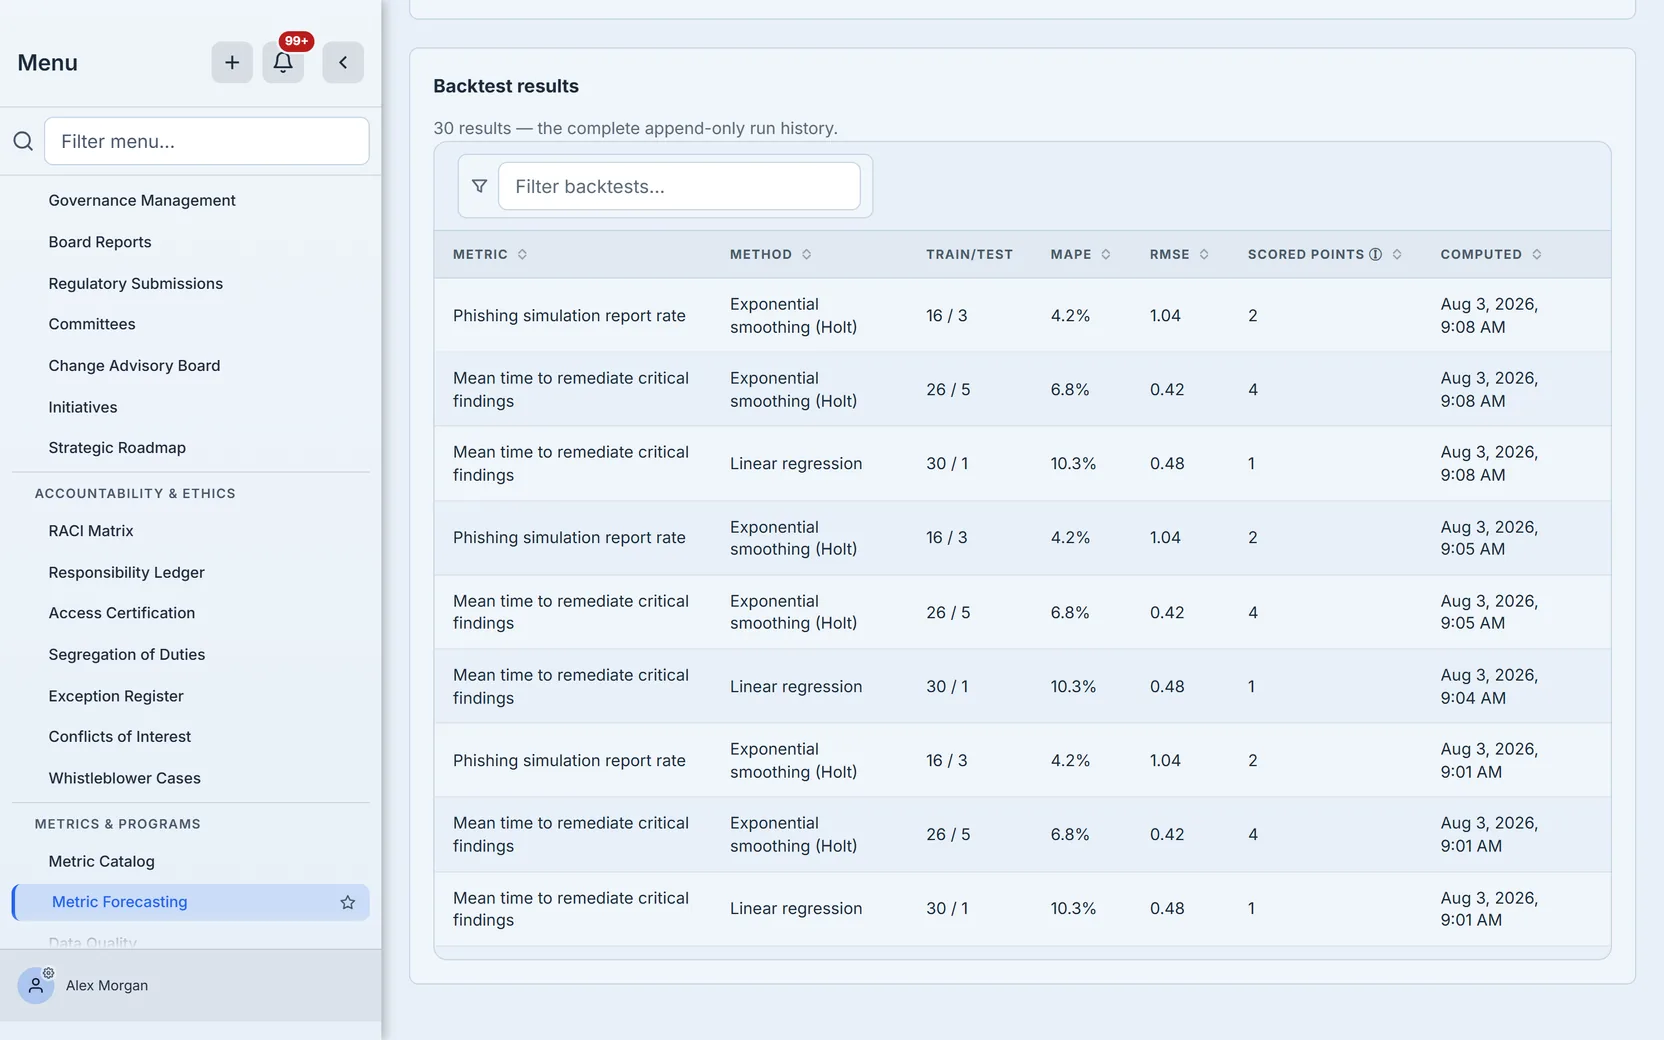Open Exception Register
Viewport: 1664px width, 1040px height.
[116, 696]
